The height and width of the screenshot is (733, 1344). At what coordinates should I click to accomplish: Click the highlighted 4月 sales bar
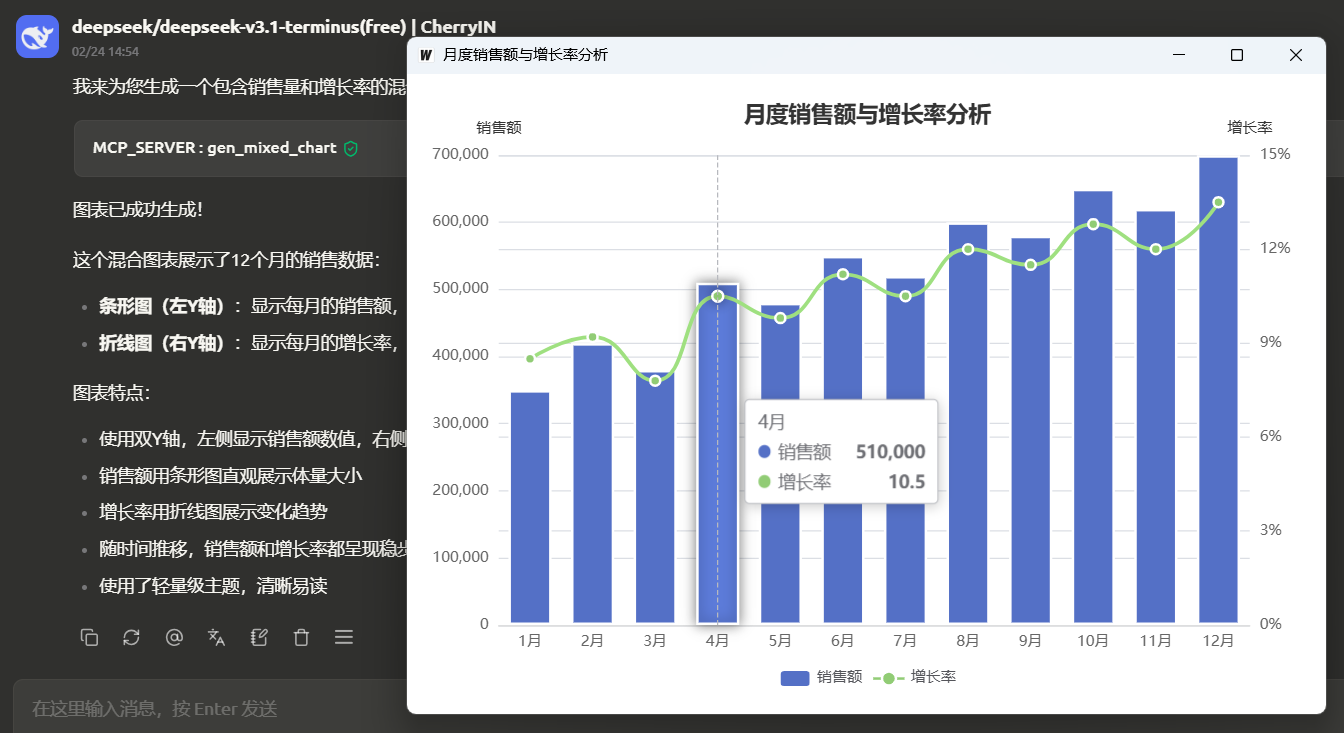pos(717,454)
